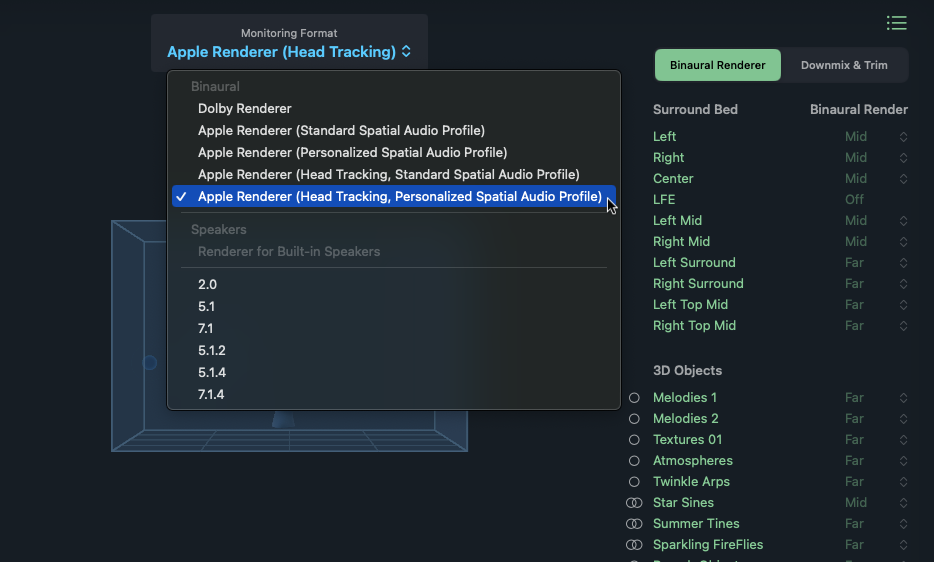
Task: Select Dolby Renderer from the menu
Action: pos(244,109)
